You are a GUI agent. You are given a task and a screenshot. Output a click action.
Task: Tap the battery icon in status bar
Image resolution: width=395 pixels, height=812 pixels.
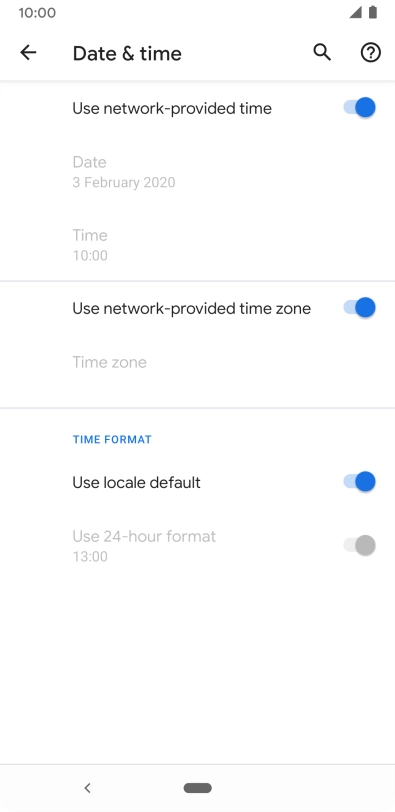[373, 12]
